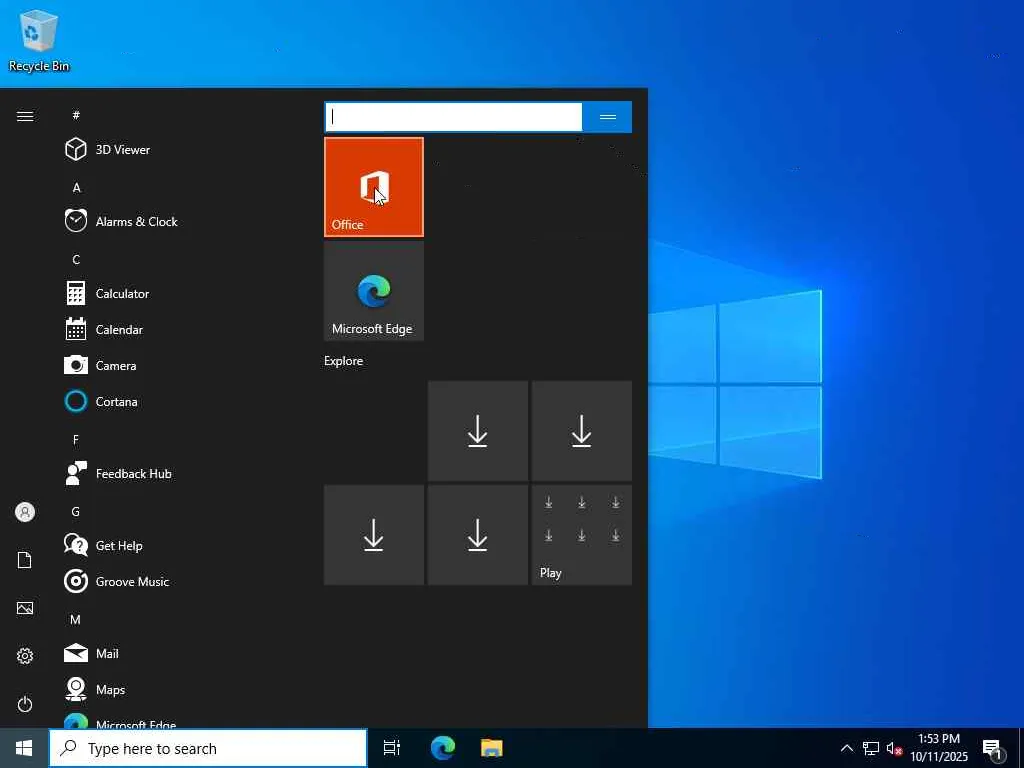1024x768 pixels.
Task: Open the Play folder tile
Action: pyautogui.click(x=581, y=534)
